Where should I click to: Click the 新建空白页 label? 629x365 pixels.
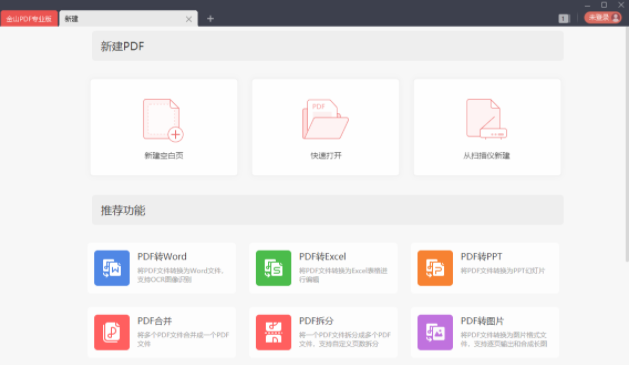[x=164, y=156]
